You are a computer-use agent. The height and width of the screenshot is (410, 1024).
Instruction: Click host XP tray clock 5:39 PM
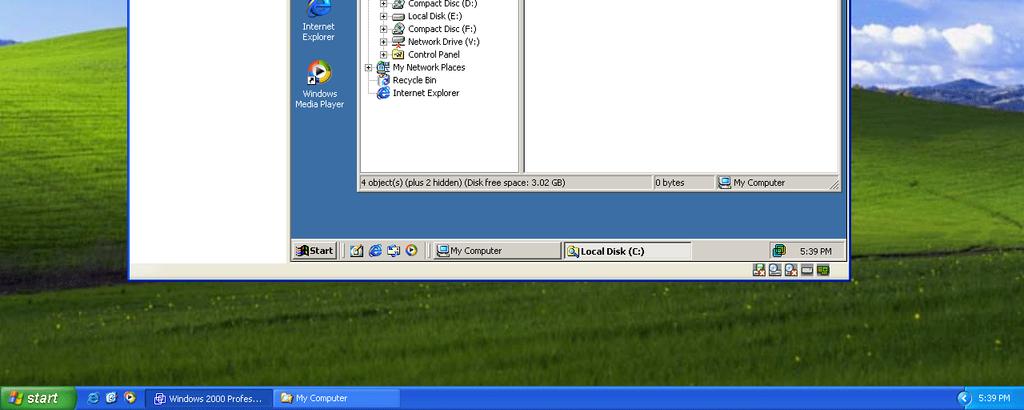[995, 398]
